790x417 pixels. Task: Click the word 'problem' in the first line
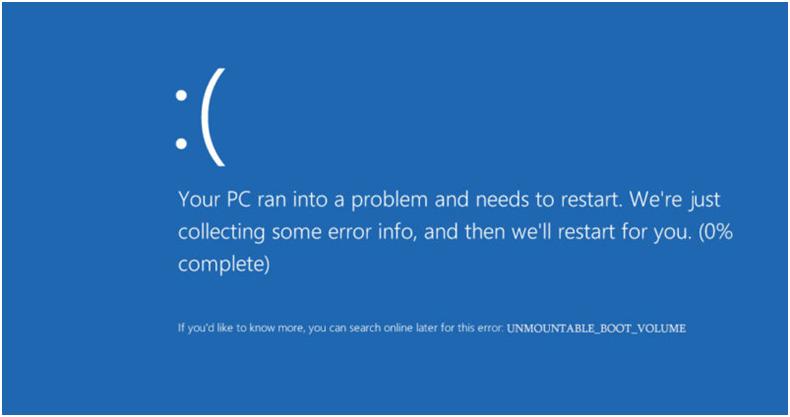[x=389, y=201]
